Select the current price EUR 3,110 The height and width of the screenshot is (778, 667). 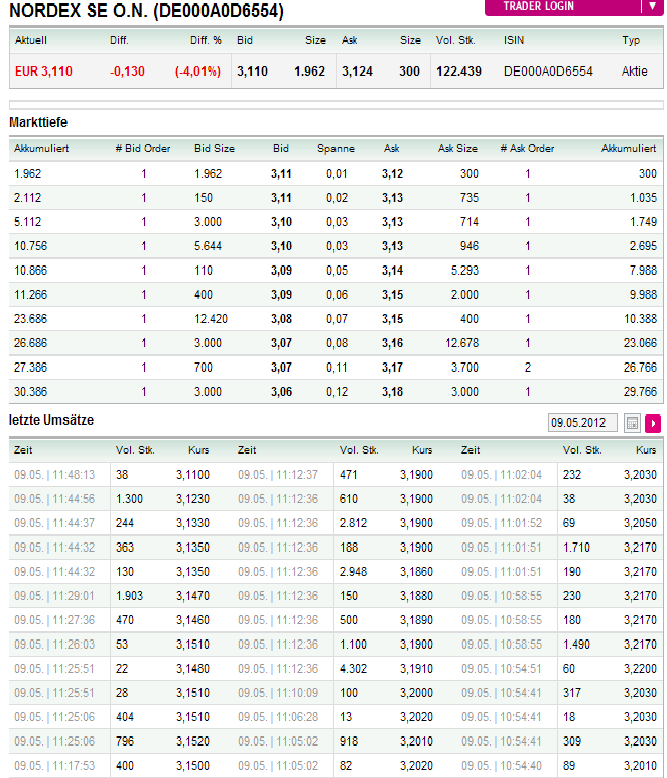point(44,71)
